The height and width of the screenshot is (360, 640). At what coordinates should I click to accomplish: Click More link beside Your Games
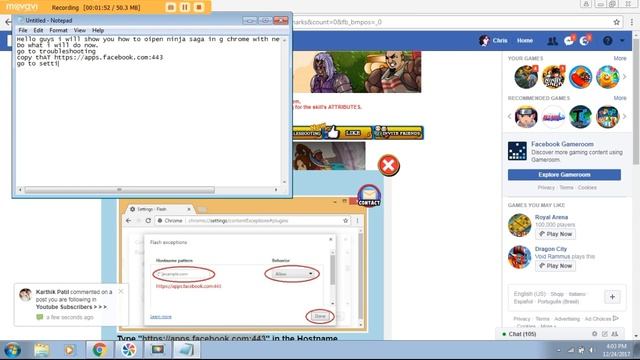(620, 58)
